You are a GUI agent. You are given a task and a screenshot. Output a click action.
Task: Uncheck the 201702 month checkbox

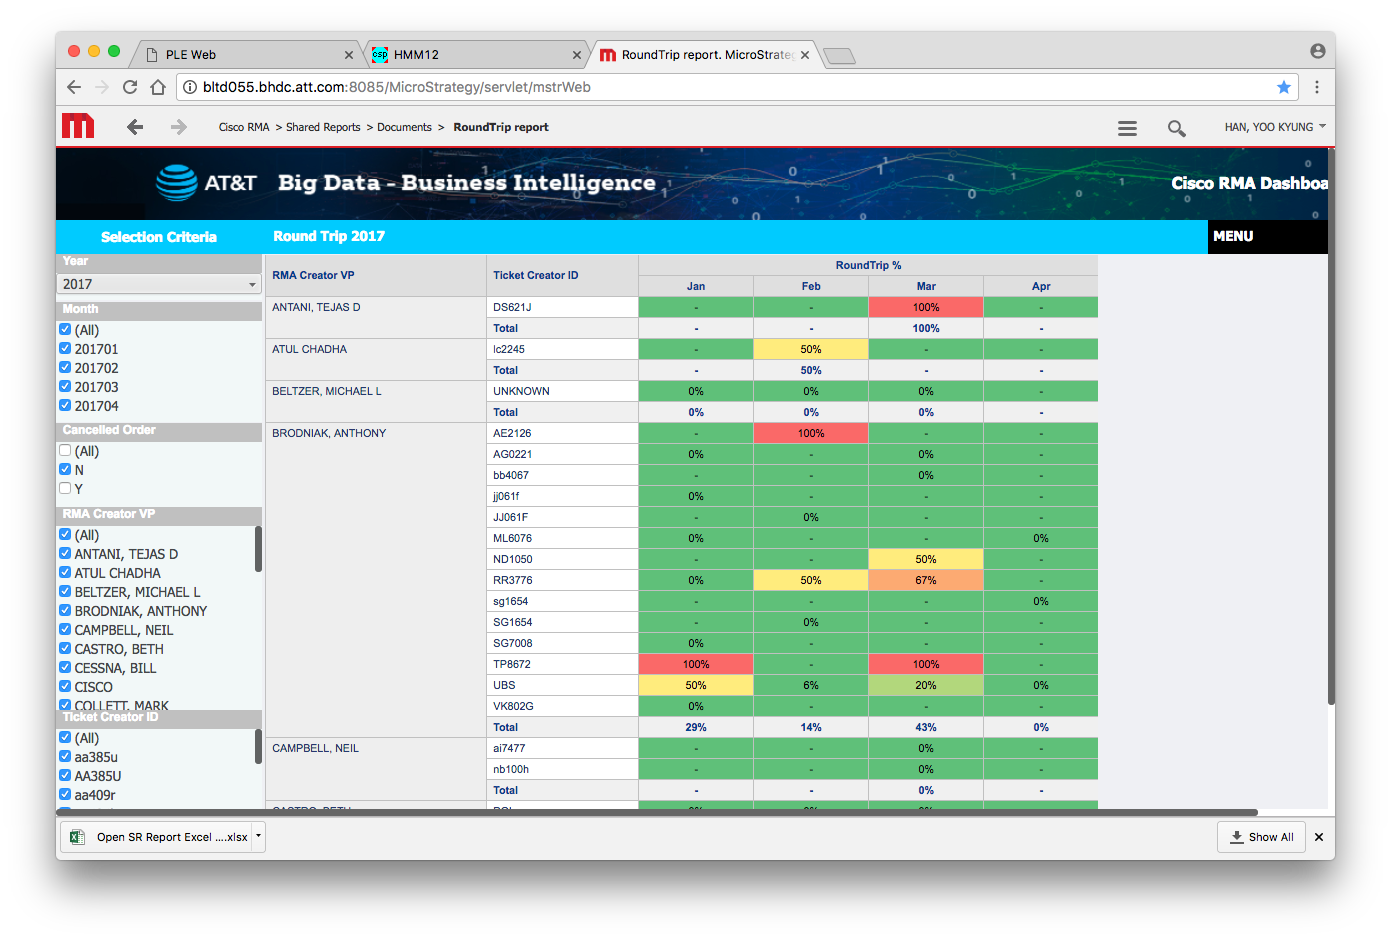65,368
